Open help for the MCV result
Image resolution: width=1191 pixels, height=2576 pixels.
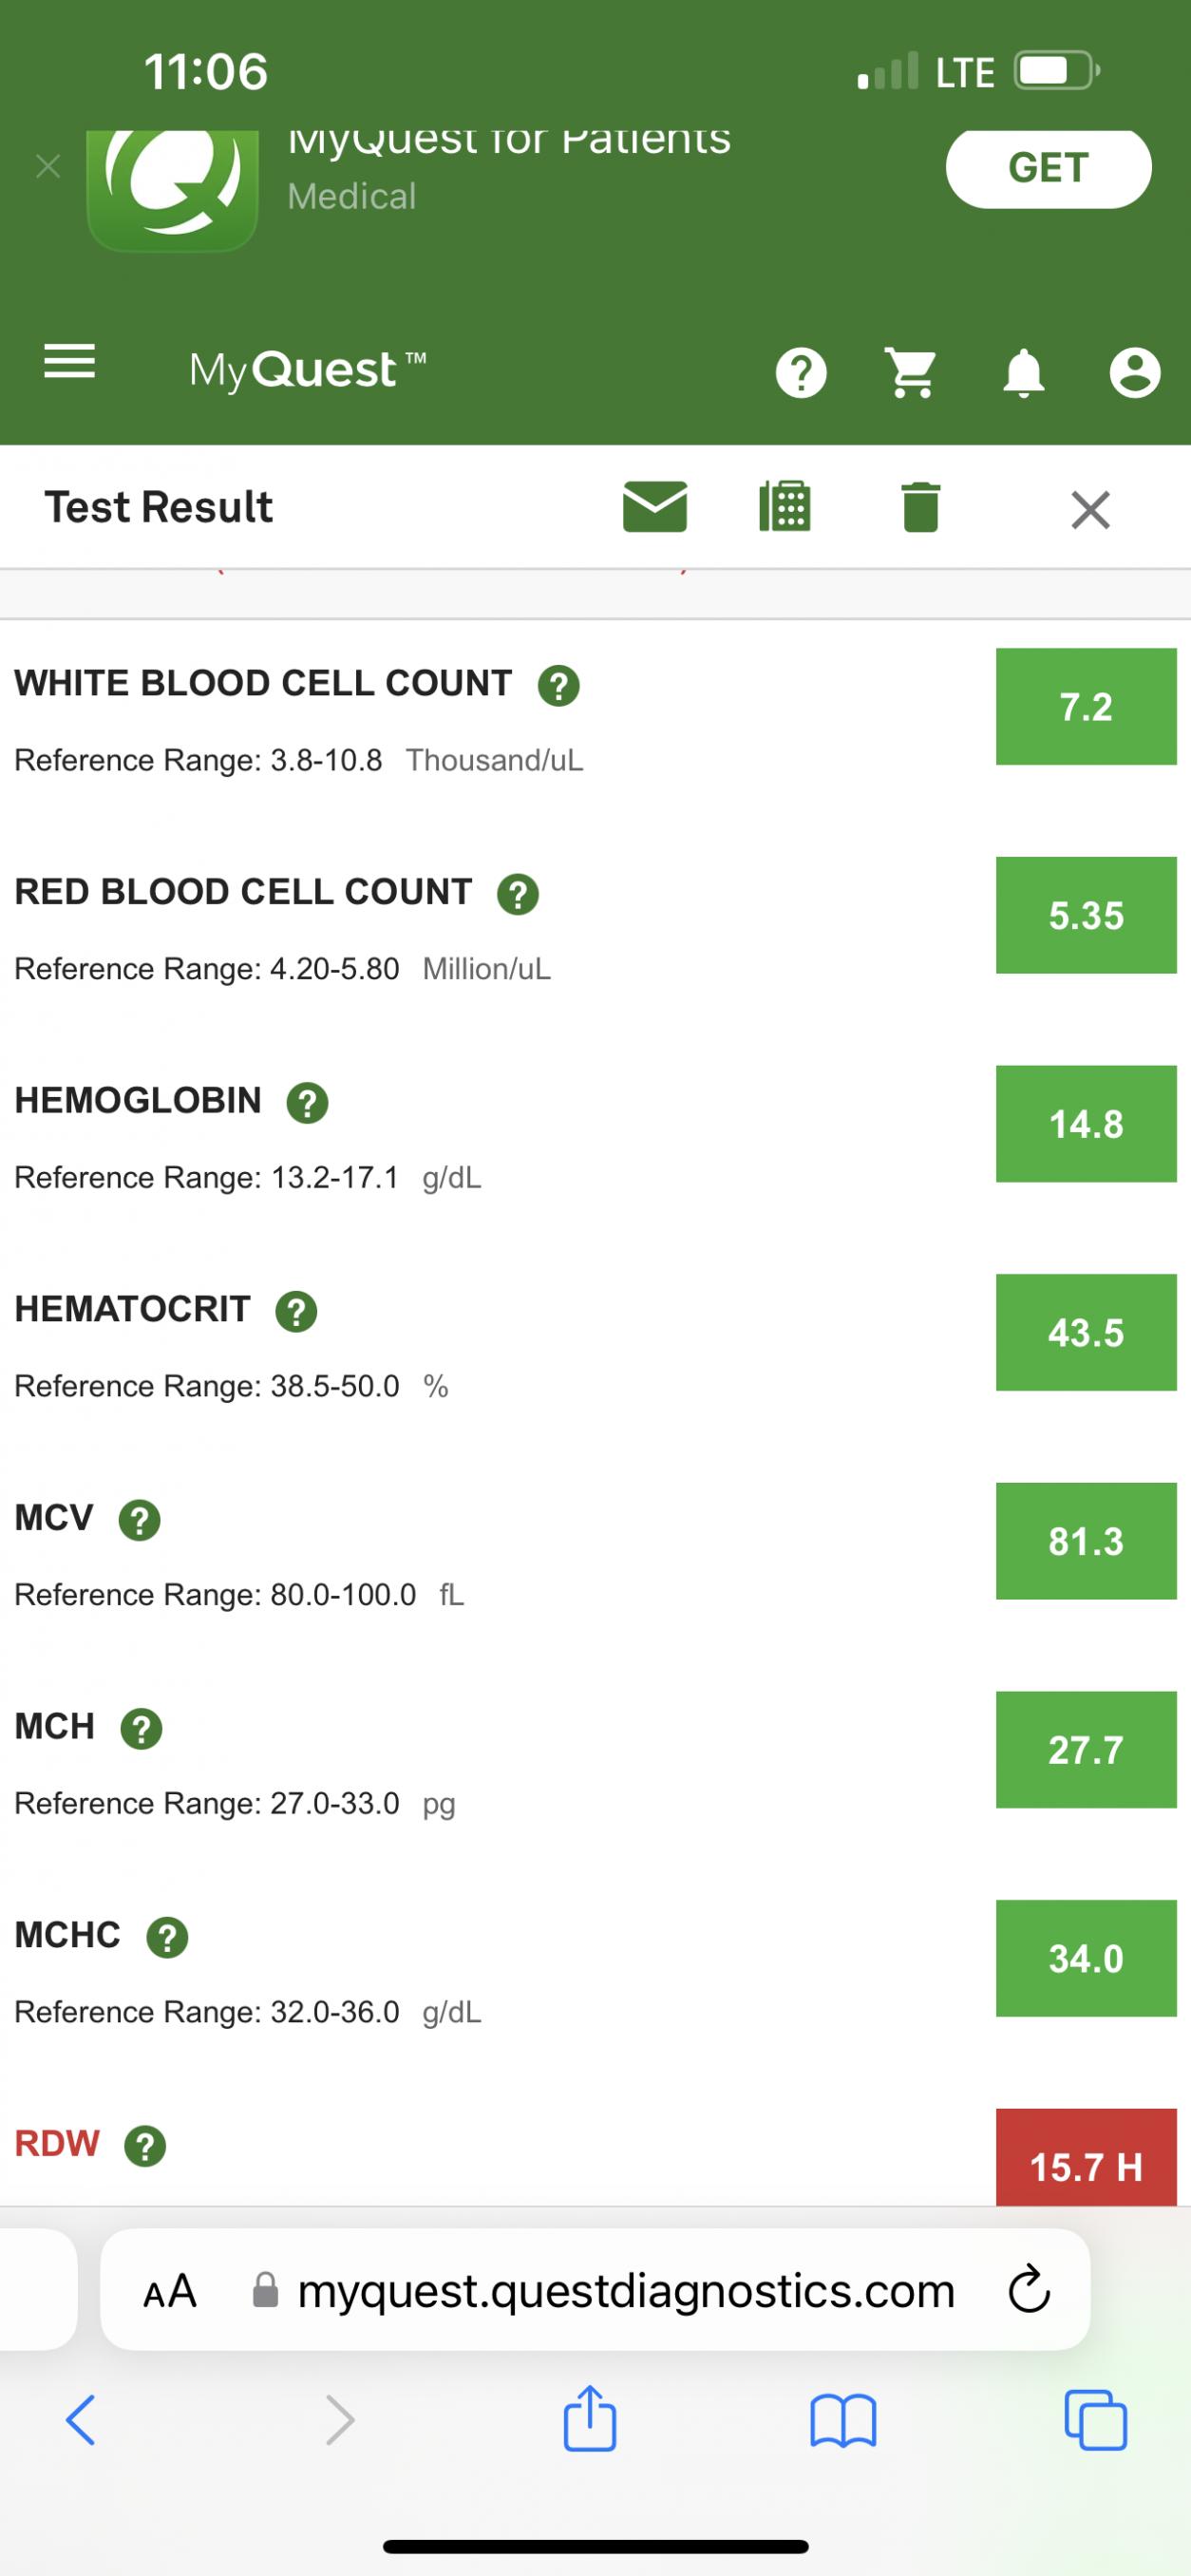[x=140, y=1520]
